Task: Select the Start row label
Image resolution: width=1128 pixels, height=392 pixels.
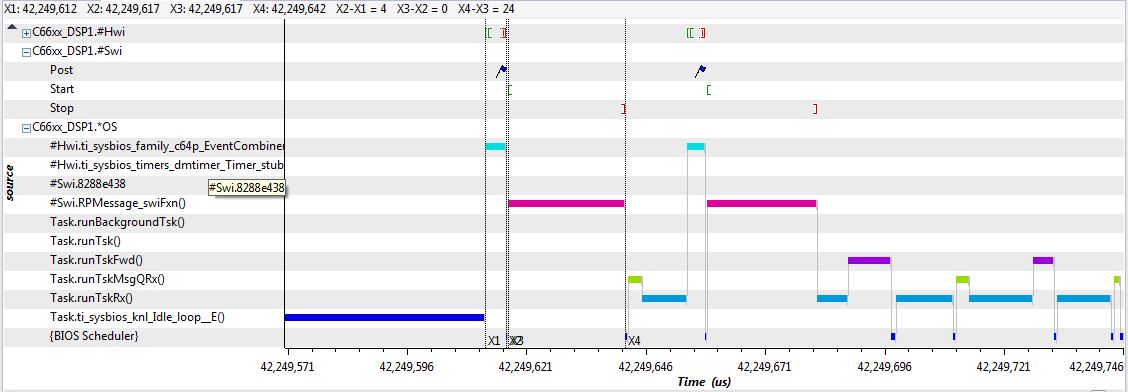Action: click(62, 89)
